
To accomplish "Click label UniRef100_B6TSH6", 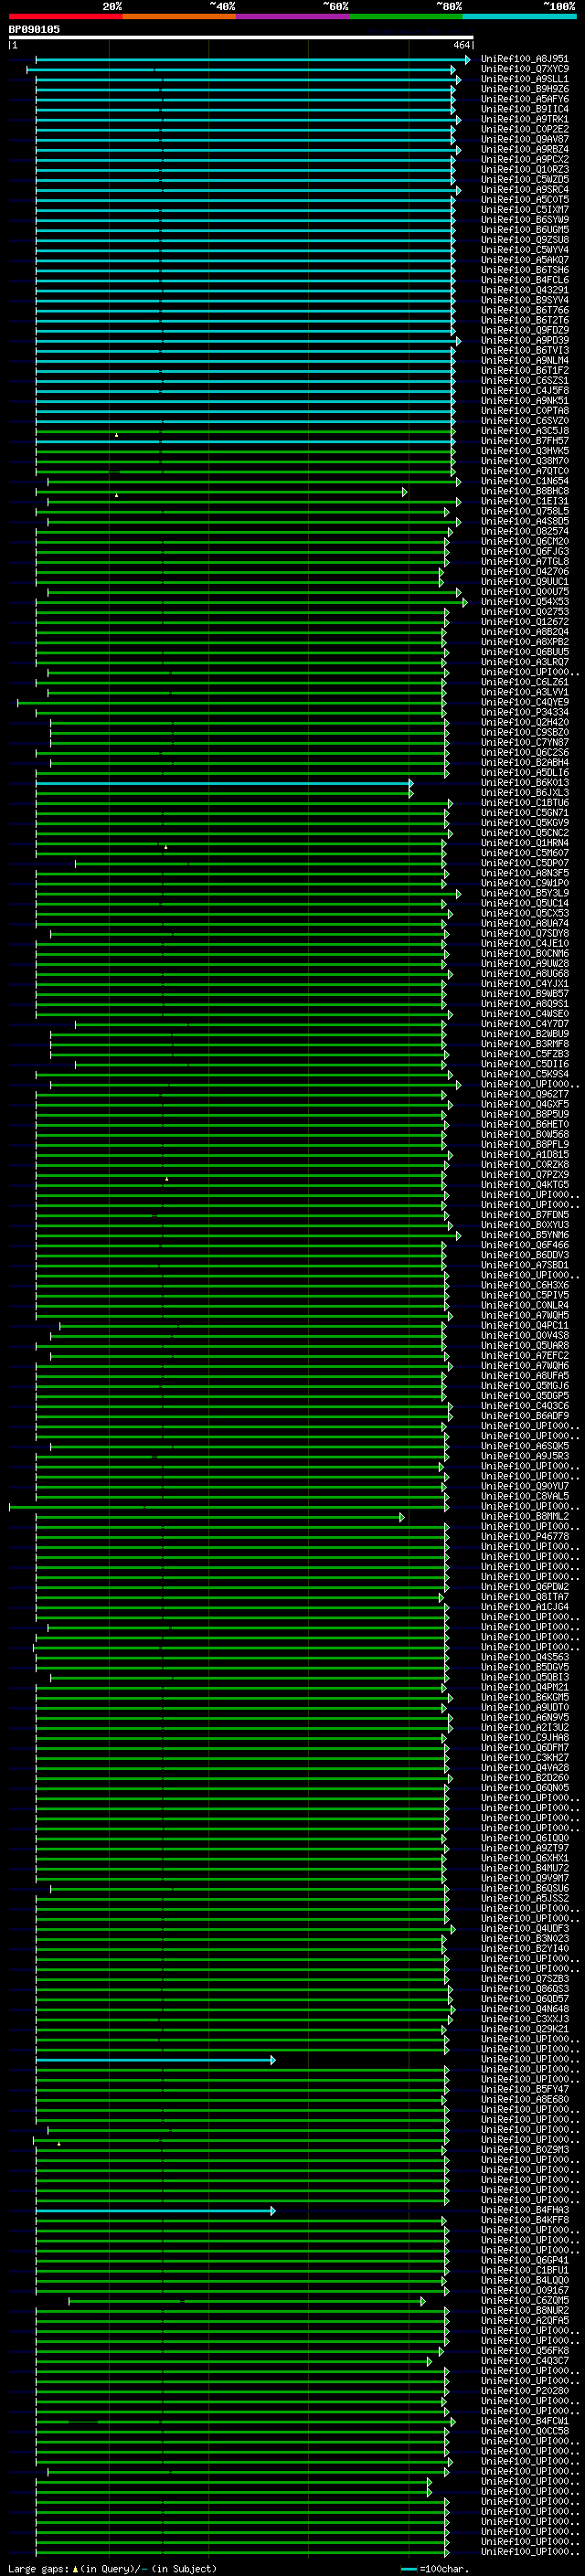I will (524, 270).
